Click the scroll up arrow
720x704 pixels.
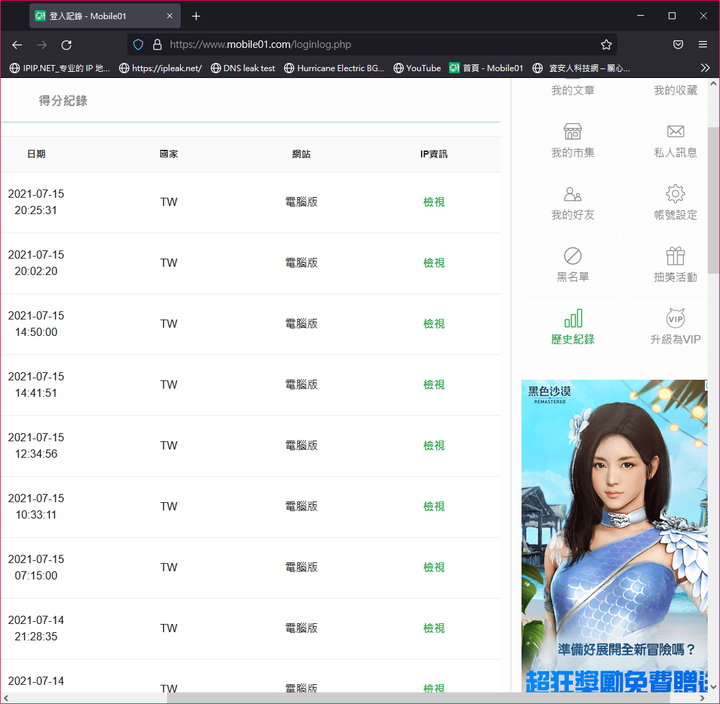point(713,84)
